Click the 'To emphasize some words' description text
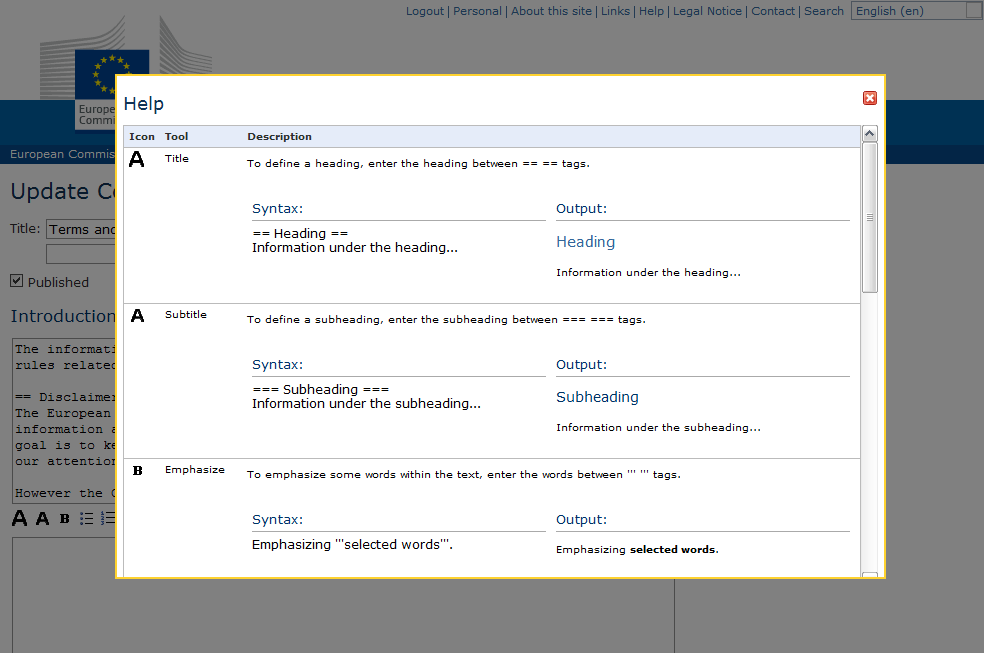Screen dimensions: 984x653 point(464,475)
